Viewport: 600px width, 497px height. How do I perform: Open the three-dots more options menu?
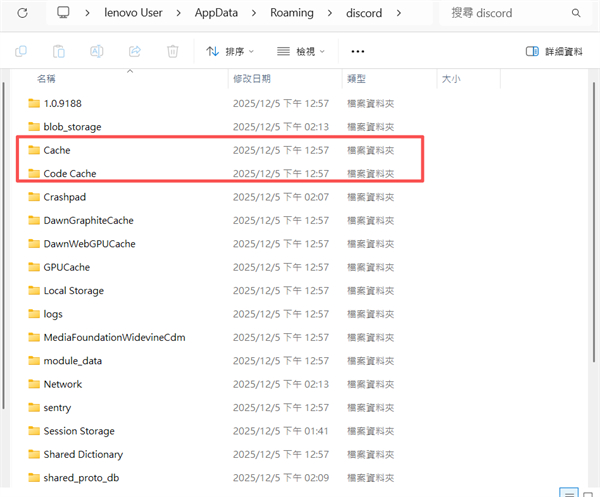(358, 51)
